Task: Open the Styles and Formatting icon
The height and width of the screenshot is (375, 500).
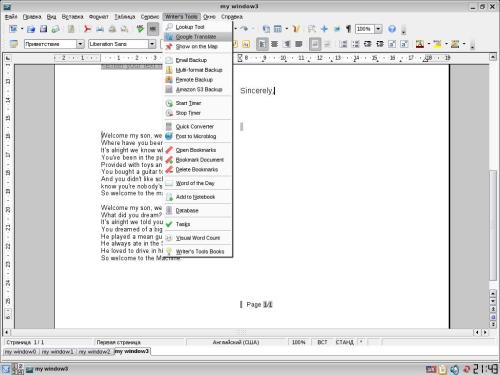Action: (13, 44)
